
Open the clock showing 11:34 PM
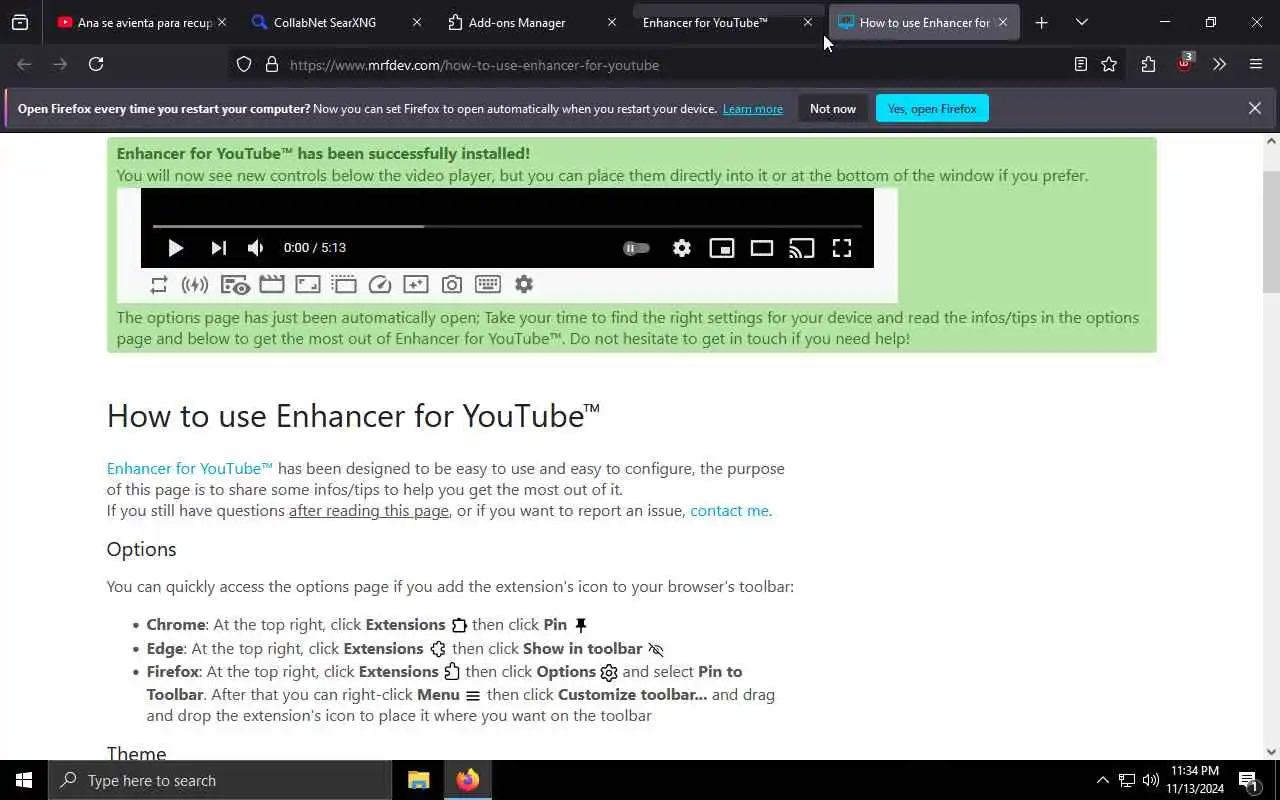click(x=1196, y=780)
